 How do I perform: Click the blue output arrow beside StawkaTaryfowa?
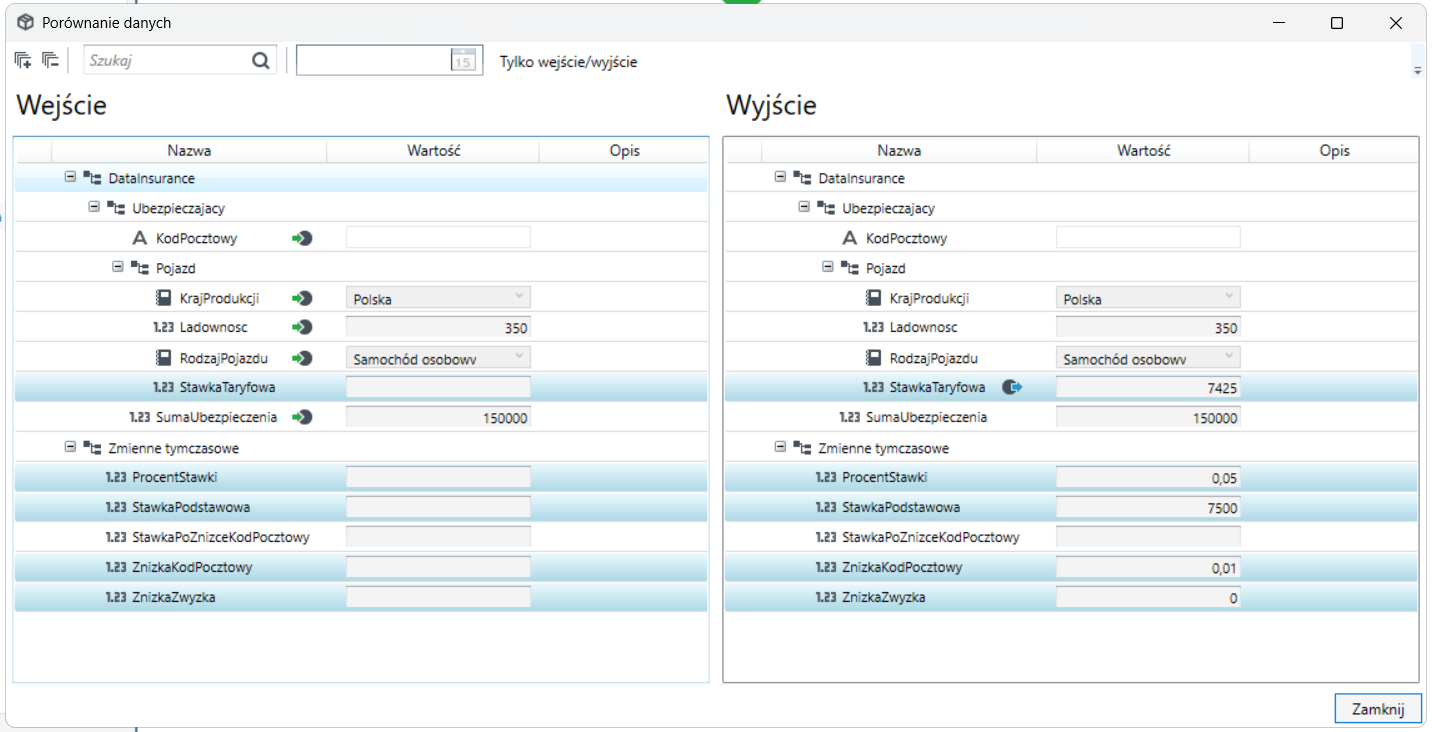pyautogui.click(x=1012, y=387)
